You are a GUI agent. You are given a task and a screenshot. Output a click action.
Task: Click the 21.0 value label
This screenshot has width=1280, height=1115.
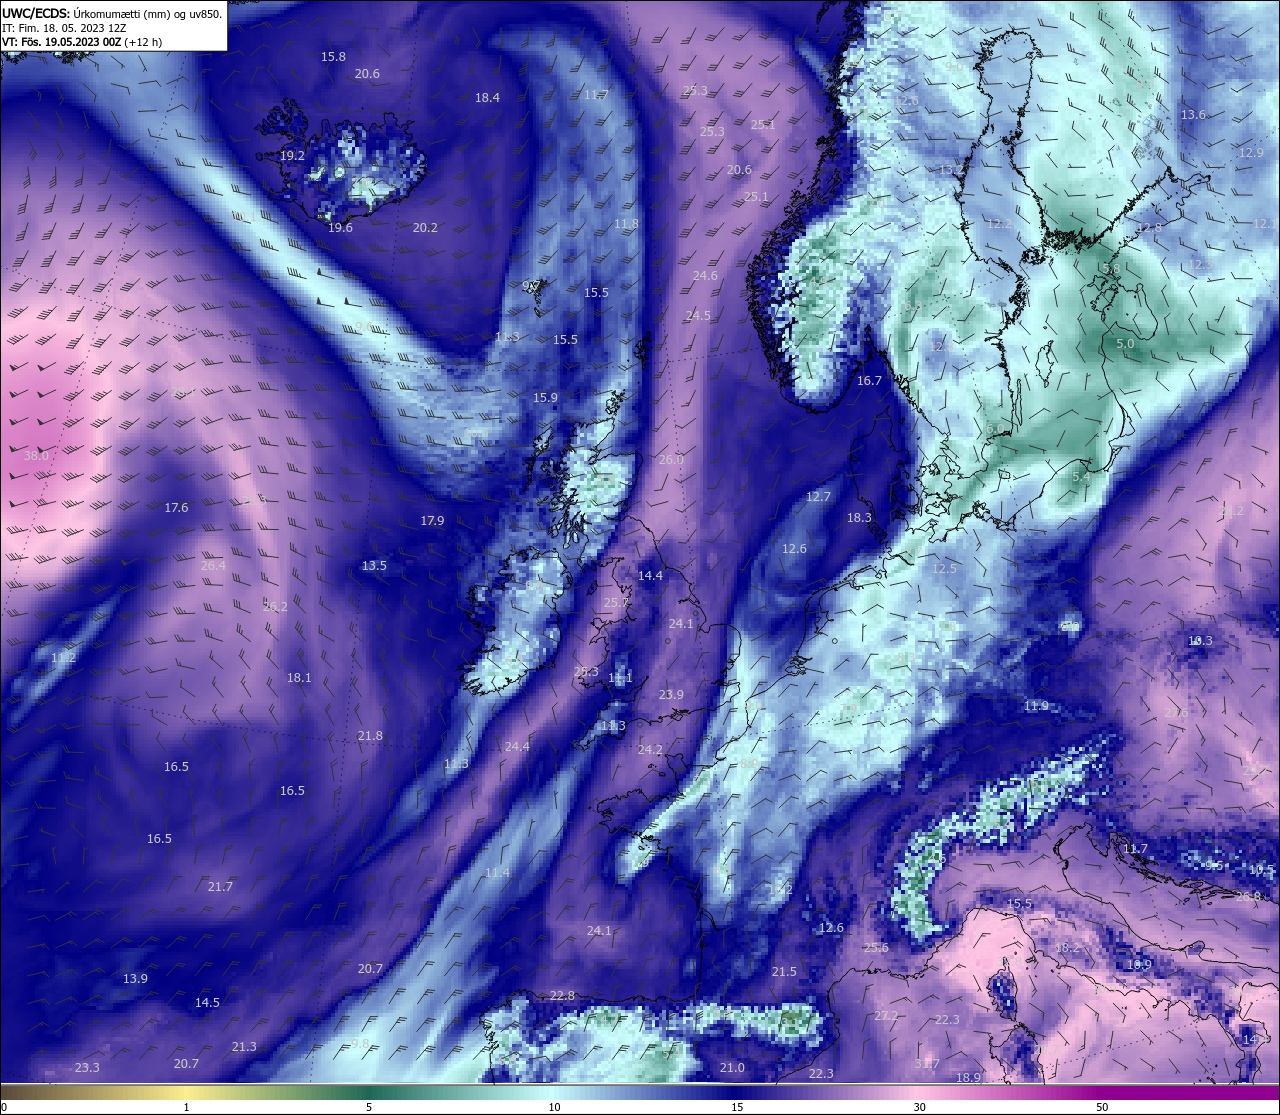pos(732,1068)
